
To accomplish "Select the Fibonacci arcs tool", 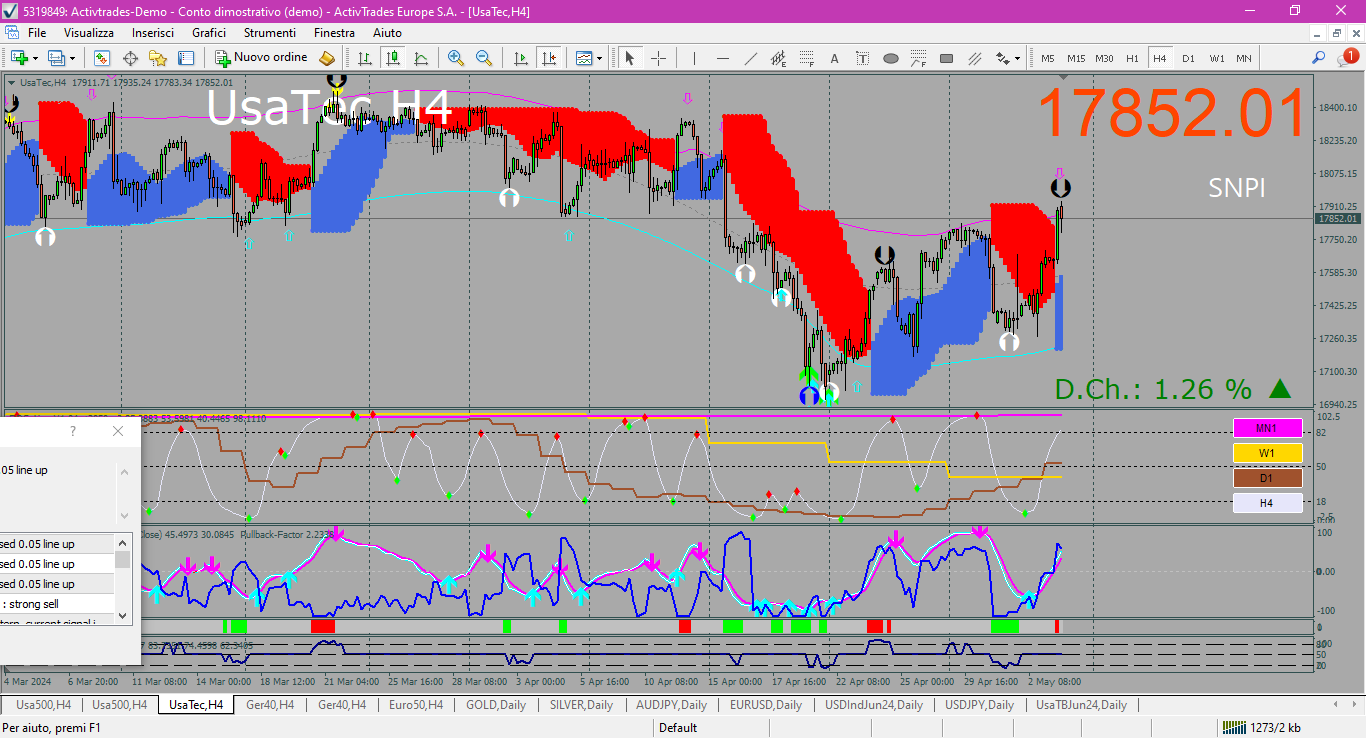I will click(x=919, y=58).
